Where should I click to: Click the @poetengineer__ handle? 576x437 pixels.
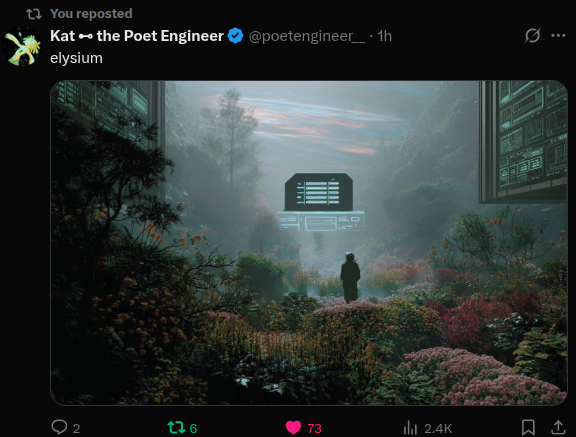tap(307, 36)
